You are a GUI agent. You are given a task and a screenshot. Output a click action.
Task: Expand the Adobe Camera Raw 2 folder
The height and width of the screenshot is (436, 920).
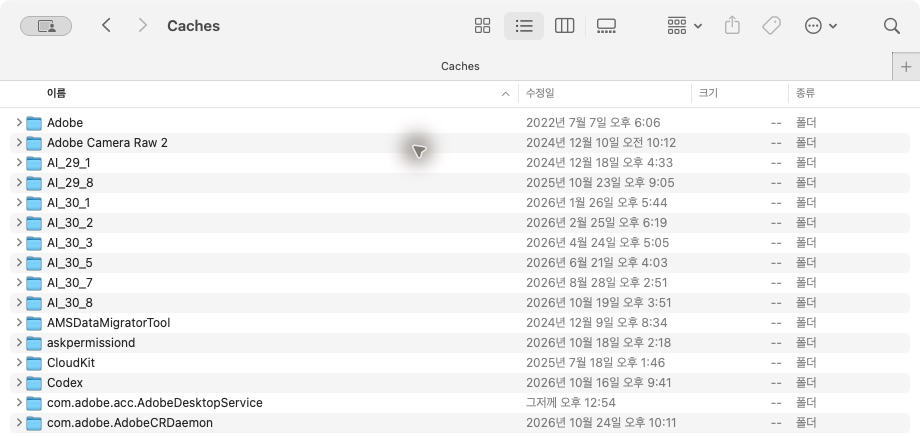pyautogui.click(x=19, y=143)
